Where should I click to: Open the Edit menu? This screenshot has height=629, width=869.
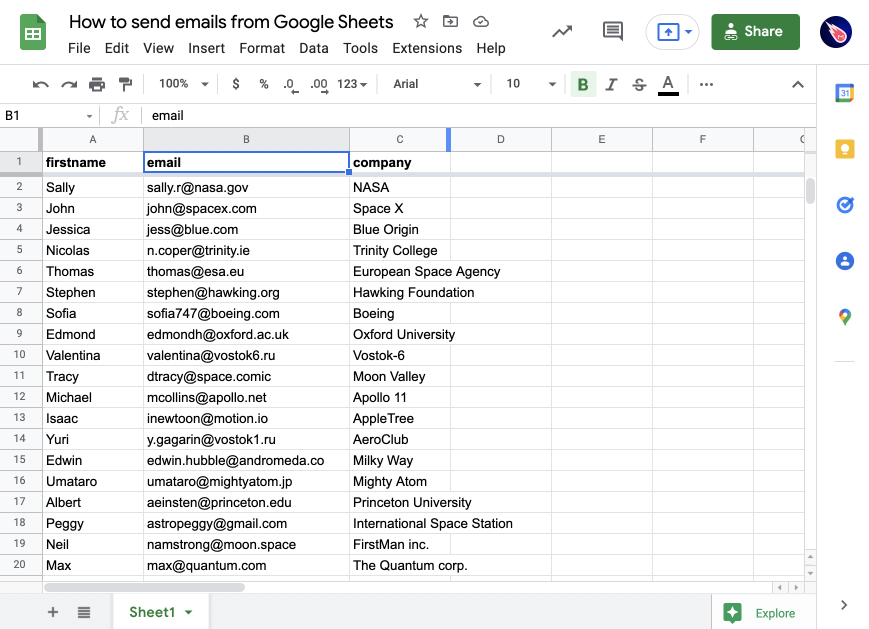117,48
